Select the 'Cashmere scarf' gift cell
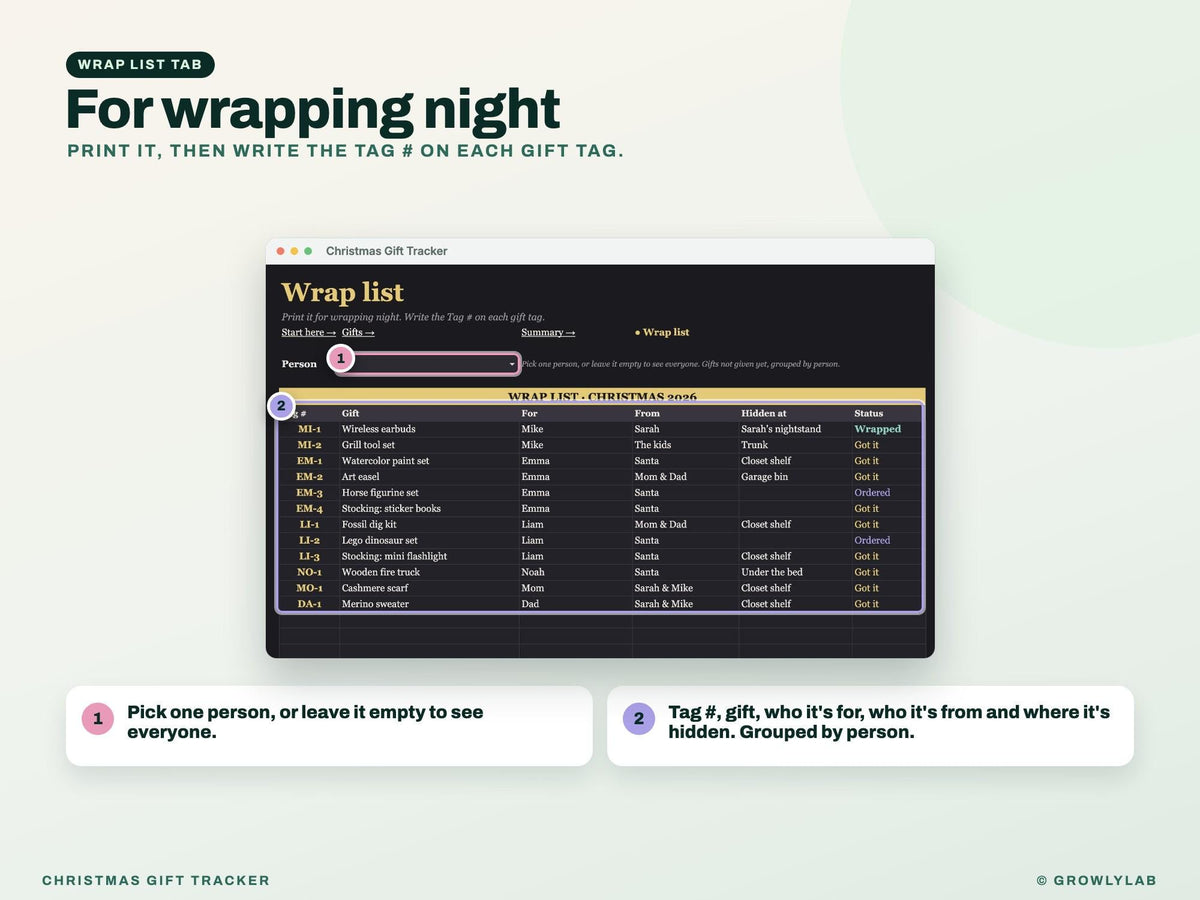1200x900 pixels. click(375, 589)
